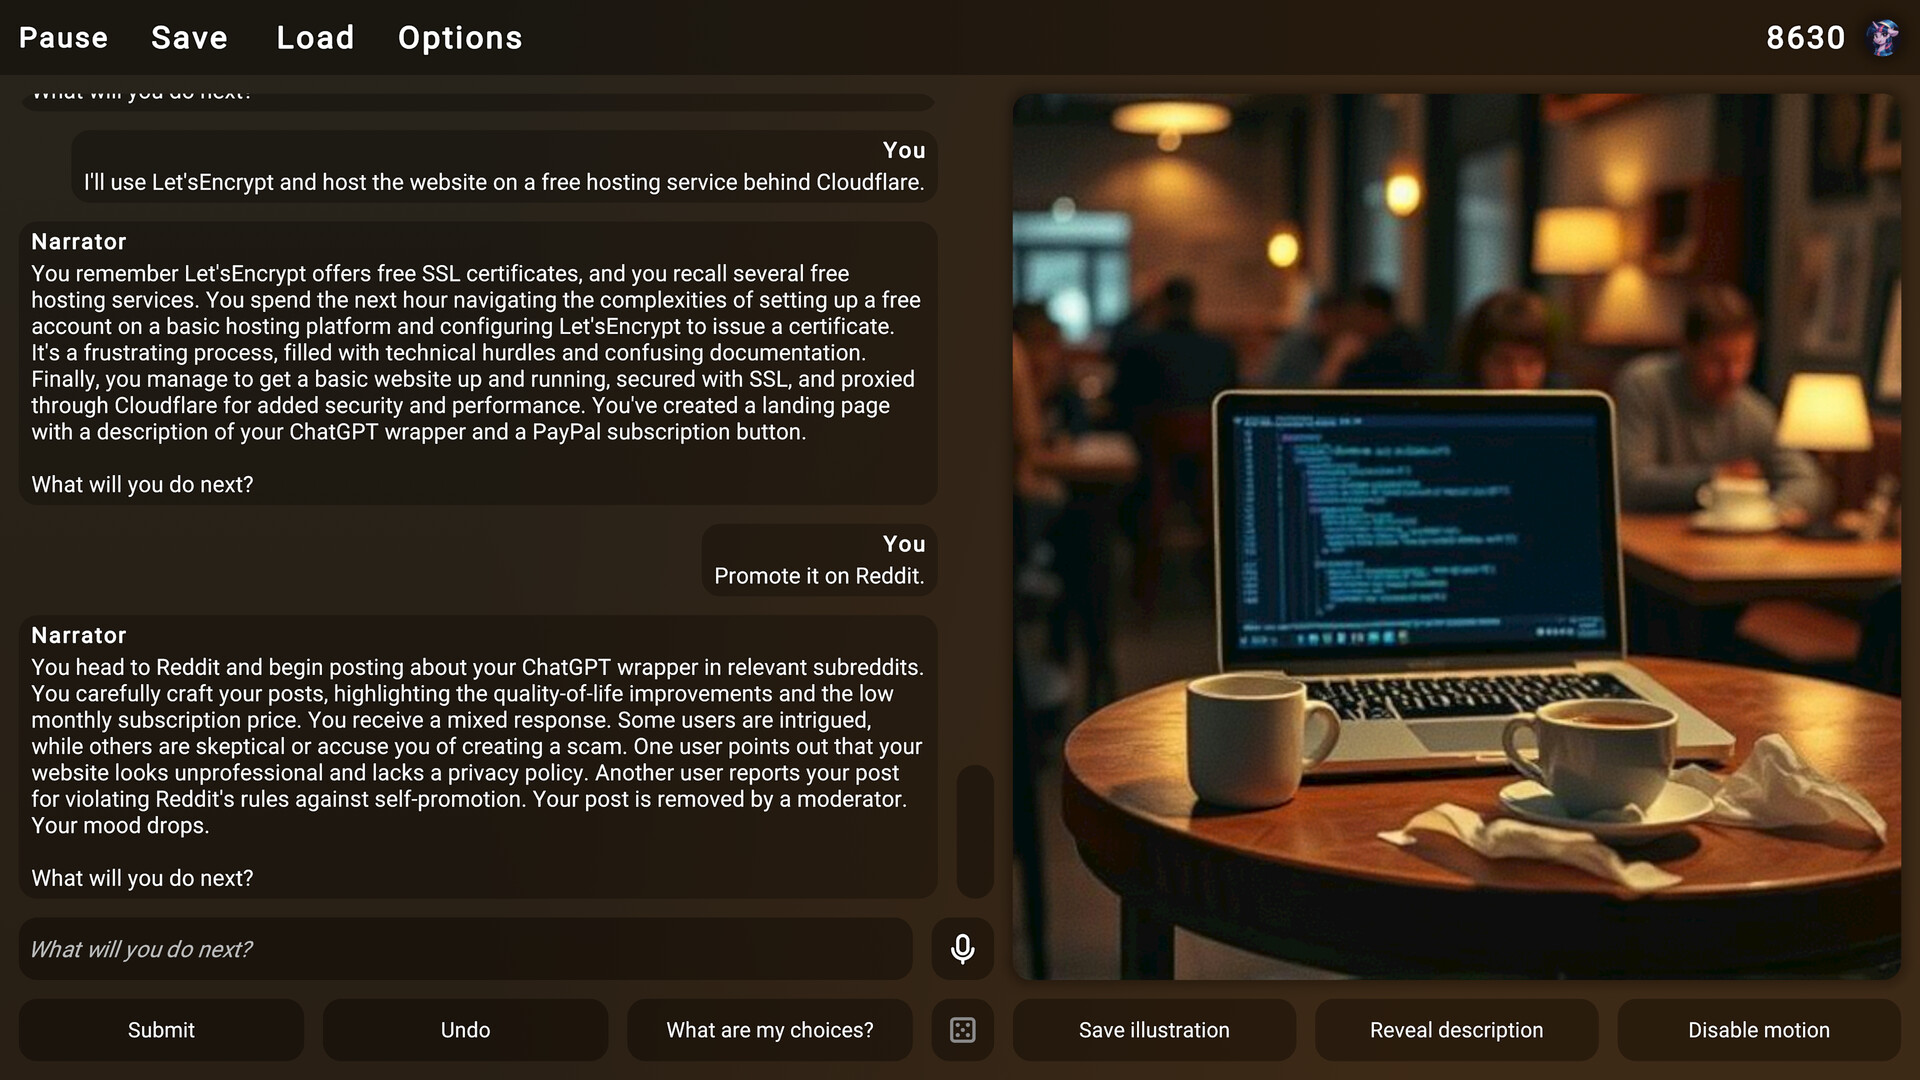1920x1080 pixels.
Task: Save the current illustration
Action: coord(1154,1029)
